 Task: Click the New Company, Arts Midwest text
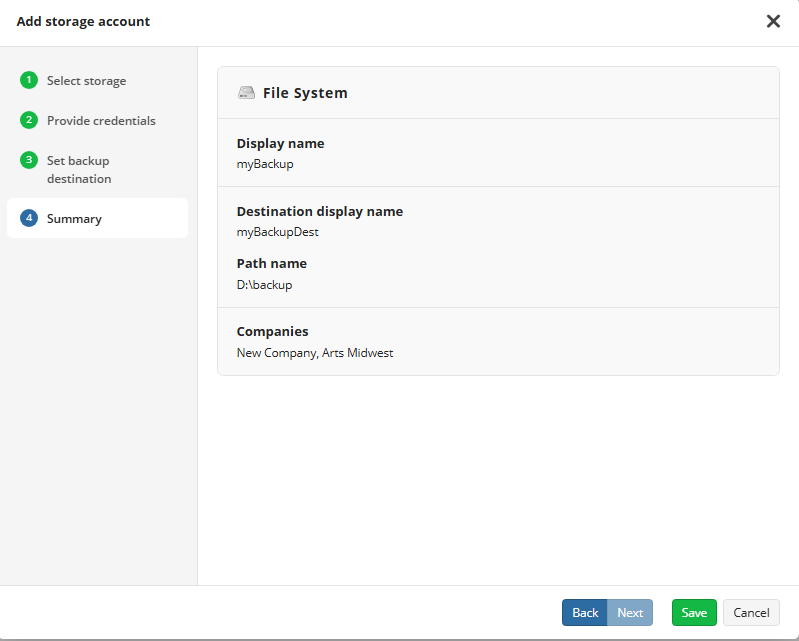[x=315, y=353]
